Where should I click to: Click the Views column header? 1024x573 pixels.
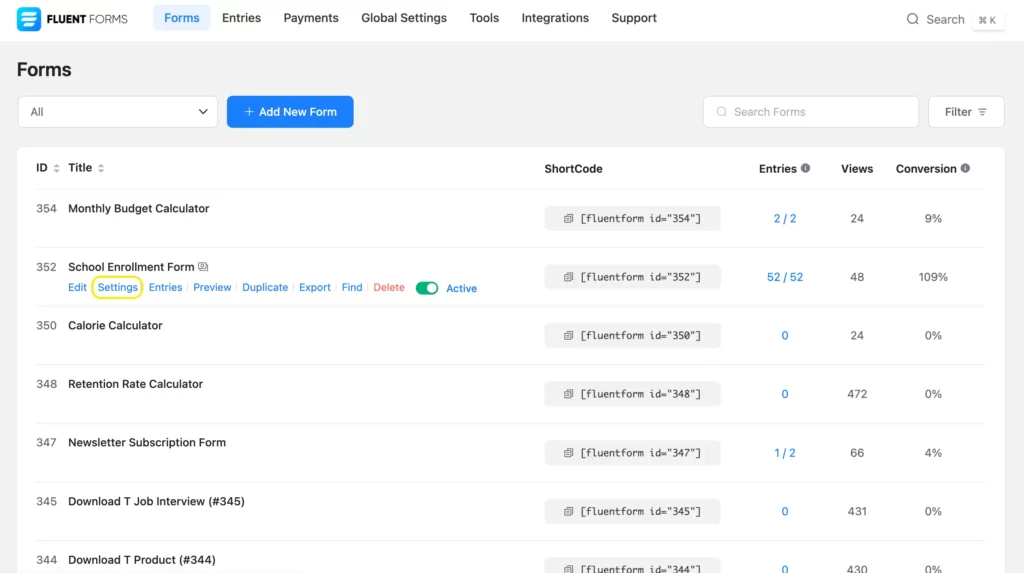coord(857,169)
